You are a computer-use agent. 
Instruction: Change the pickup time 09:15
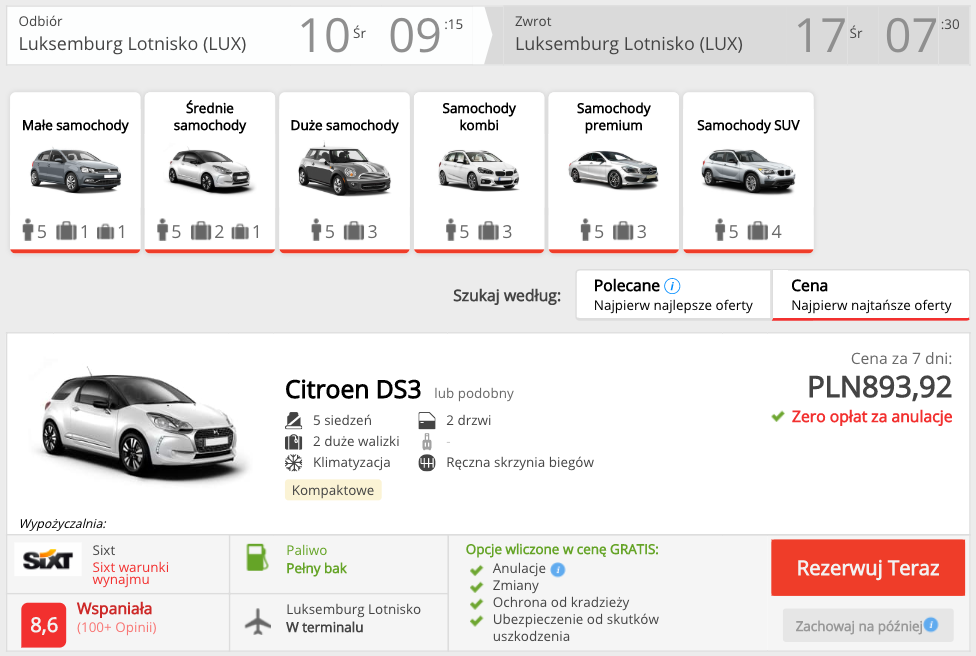pyautogui.click(x=424, y=33)
